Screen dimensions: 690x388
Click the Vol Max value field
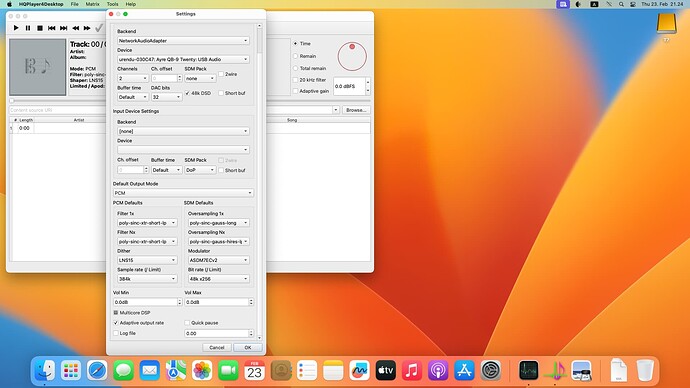(217, 302)
